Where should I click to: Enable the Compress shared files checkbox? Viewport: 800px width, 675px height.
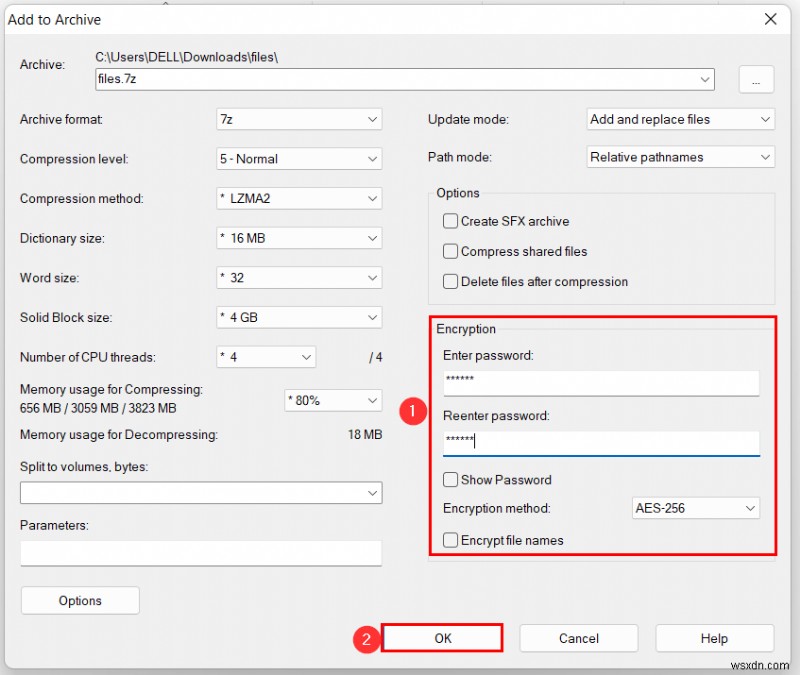coord(450,251)
